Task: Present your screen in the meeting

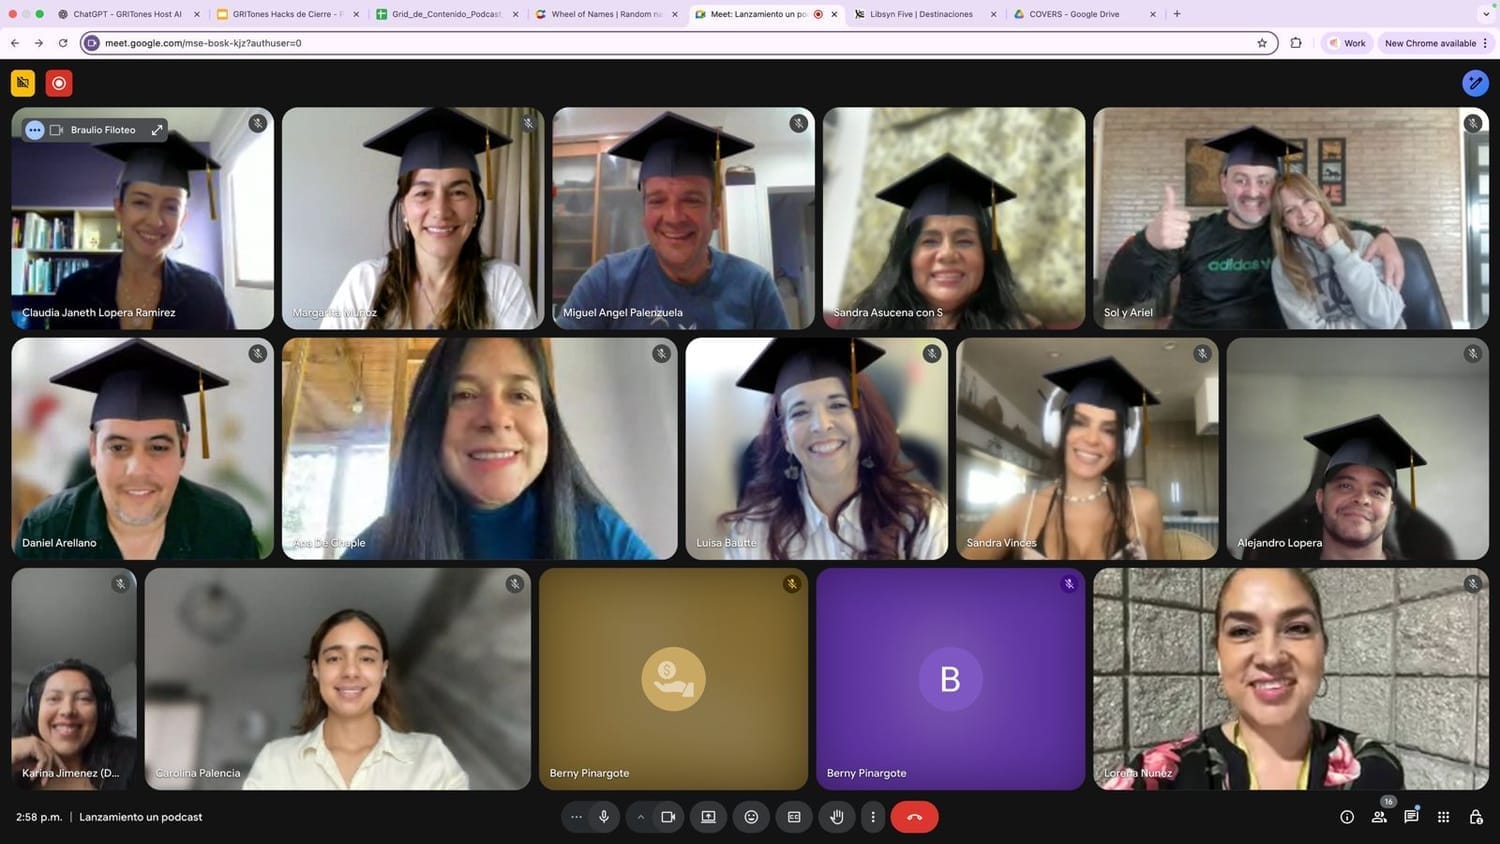Action: point(708,817)
